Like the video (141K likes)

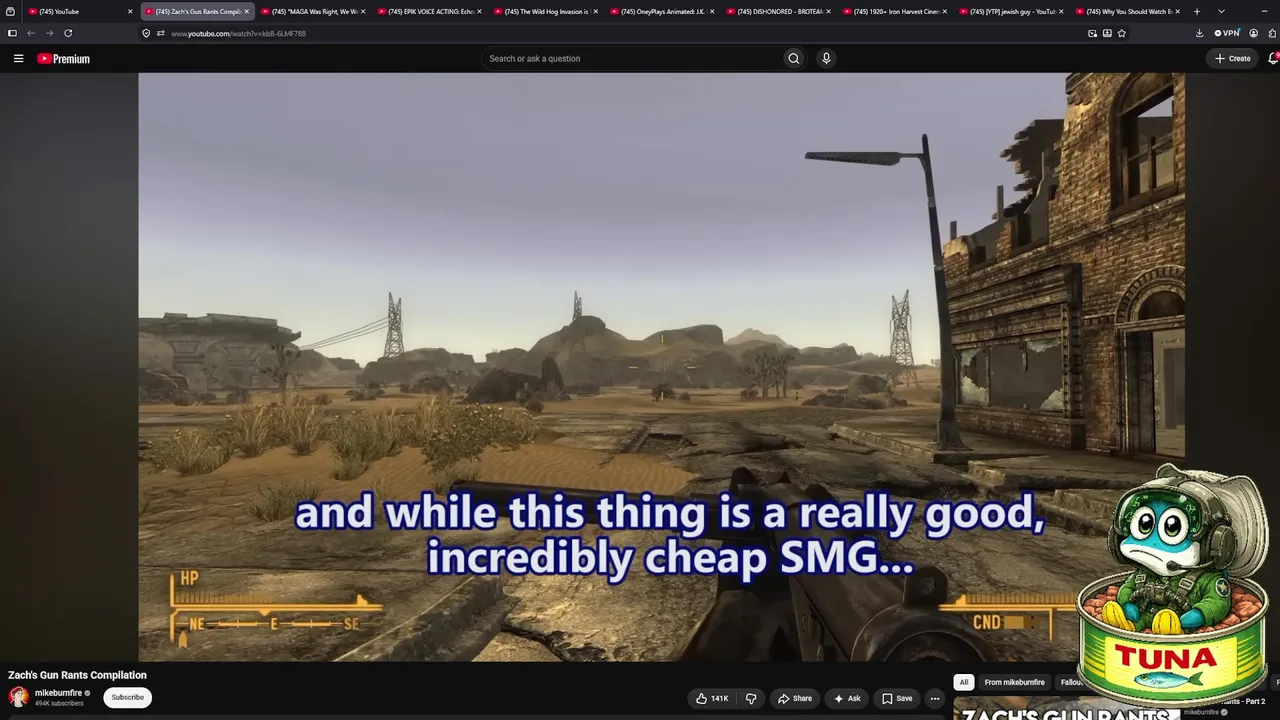(712, 698)
